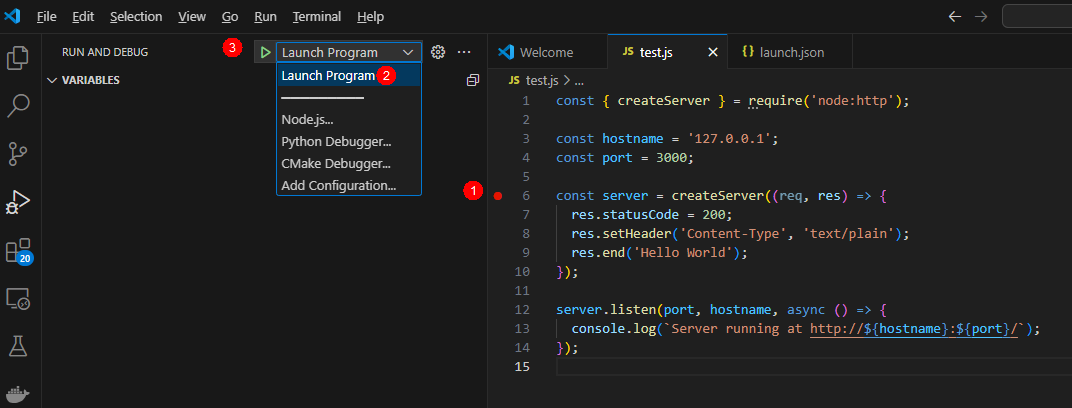This screenshot has width=1072, height=408.
Task: Open the Launch Program configuration dropdown
Action: [x=348, y=52]
